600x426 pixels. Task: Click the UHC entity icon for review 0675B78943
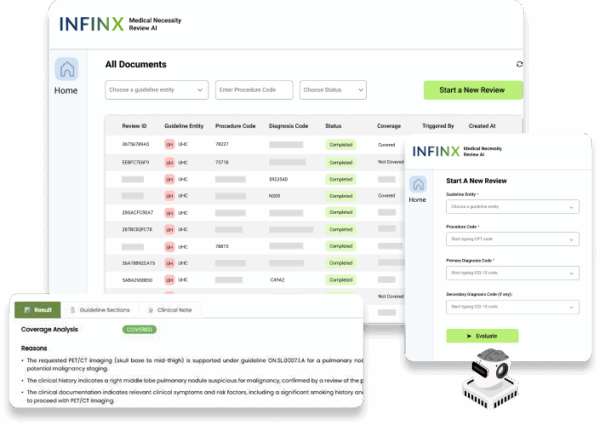[x=169, y=144]
